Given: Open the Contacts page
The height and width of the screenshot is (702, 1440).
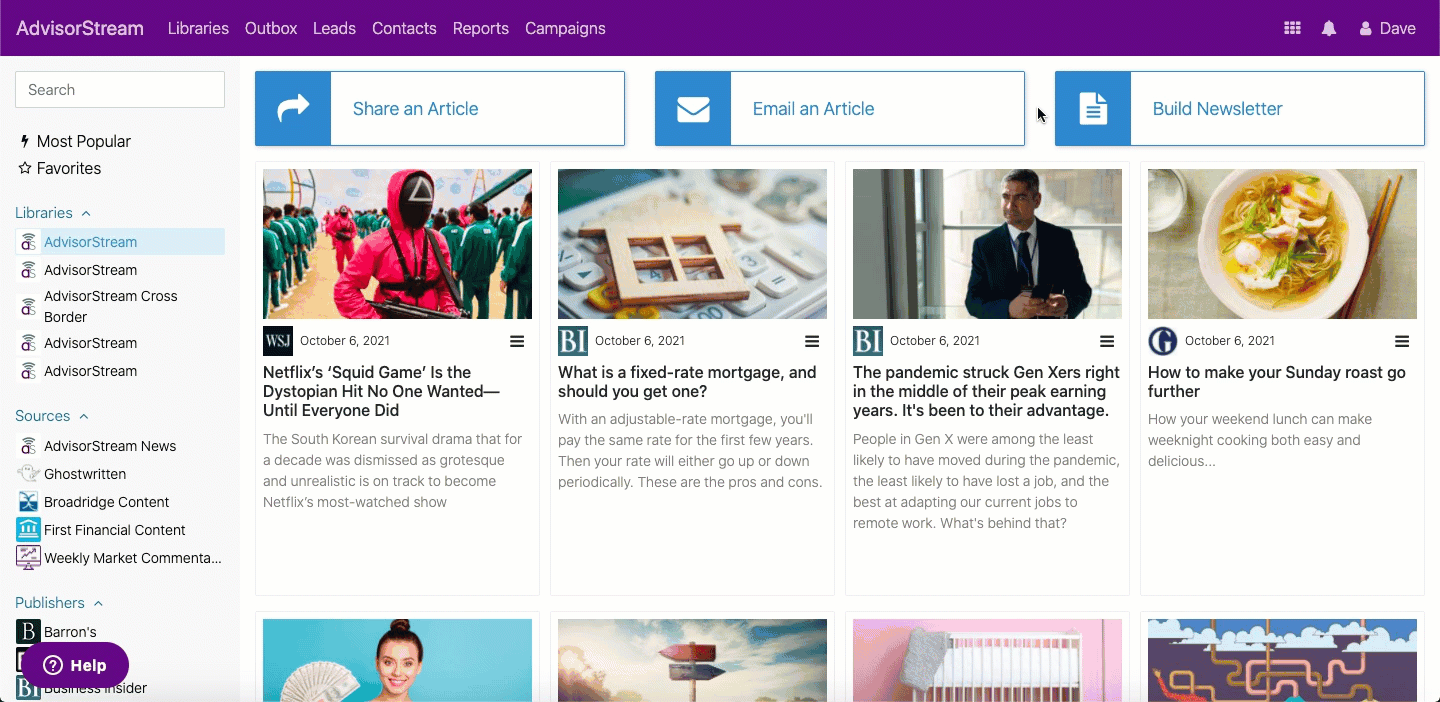Looking at the screenshot, I should pyautogui.click(x=404, y=28).
